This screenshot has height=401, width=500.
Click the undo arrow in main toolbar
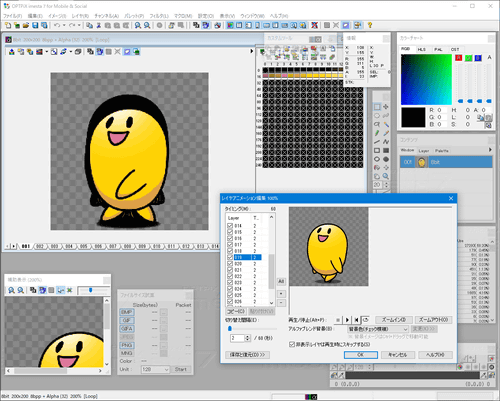tap(57, 25)
